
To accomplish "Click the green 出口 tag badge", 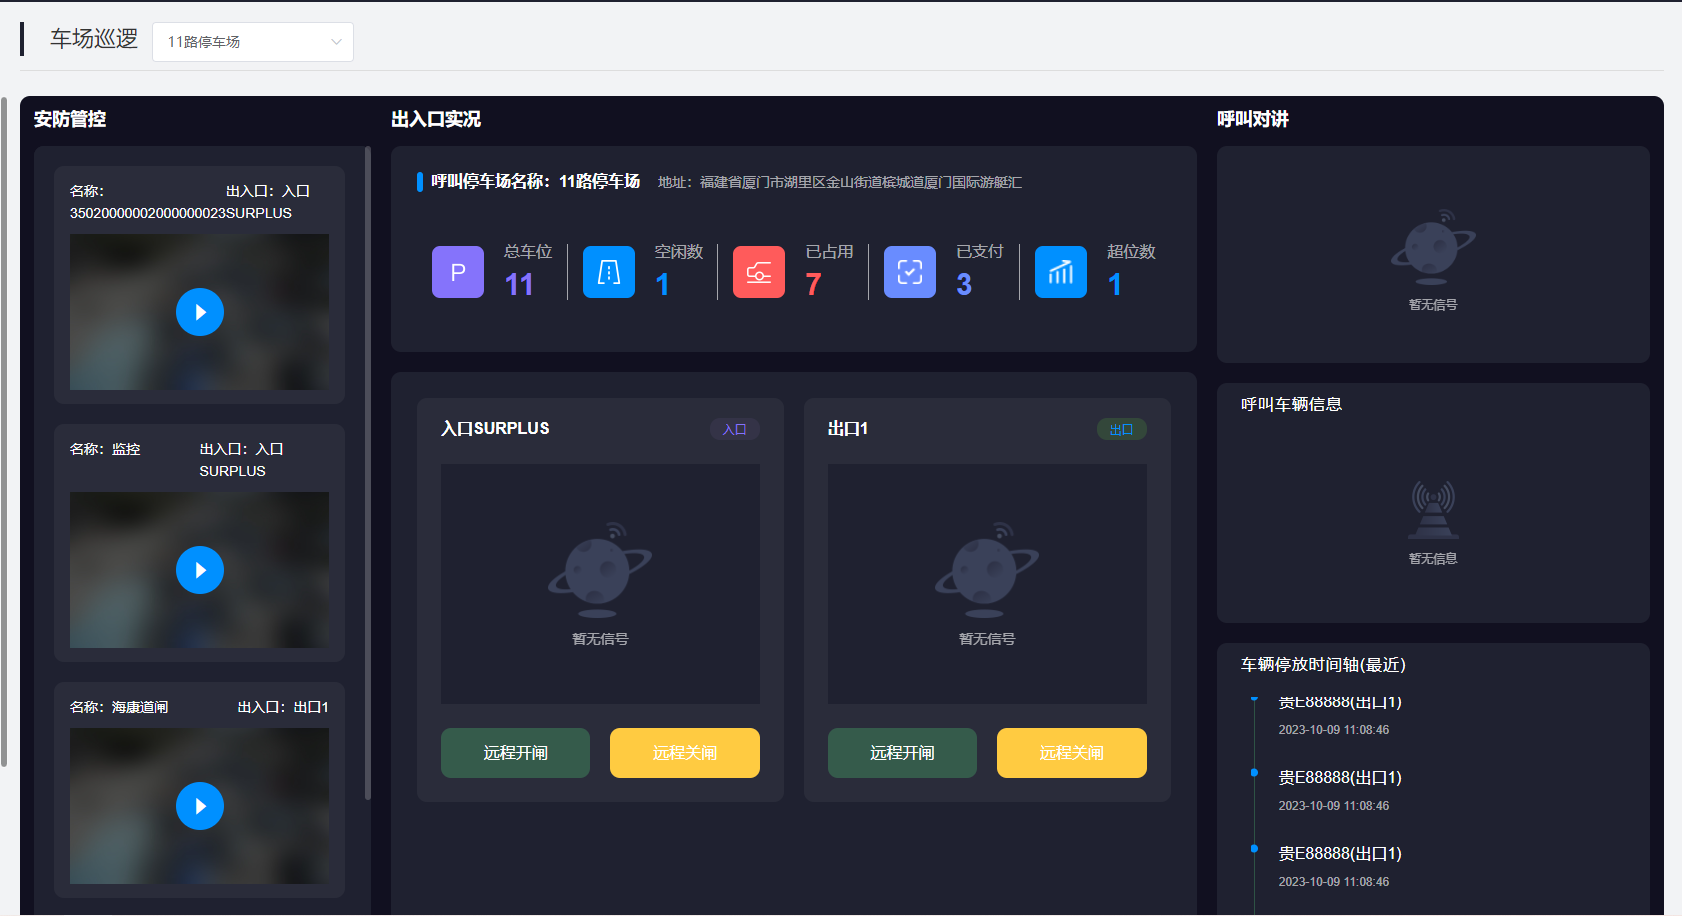I will (x=1122, y=429).
